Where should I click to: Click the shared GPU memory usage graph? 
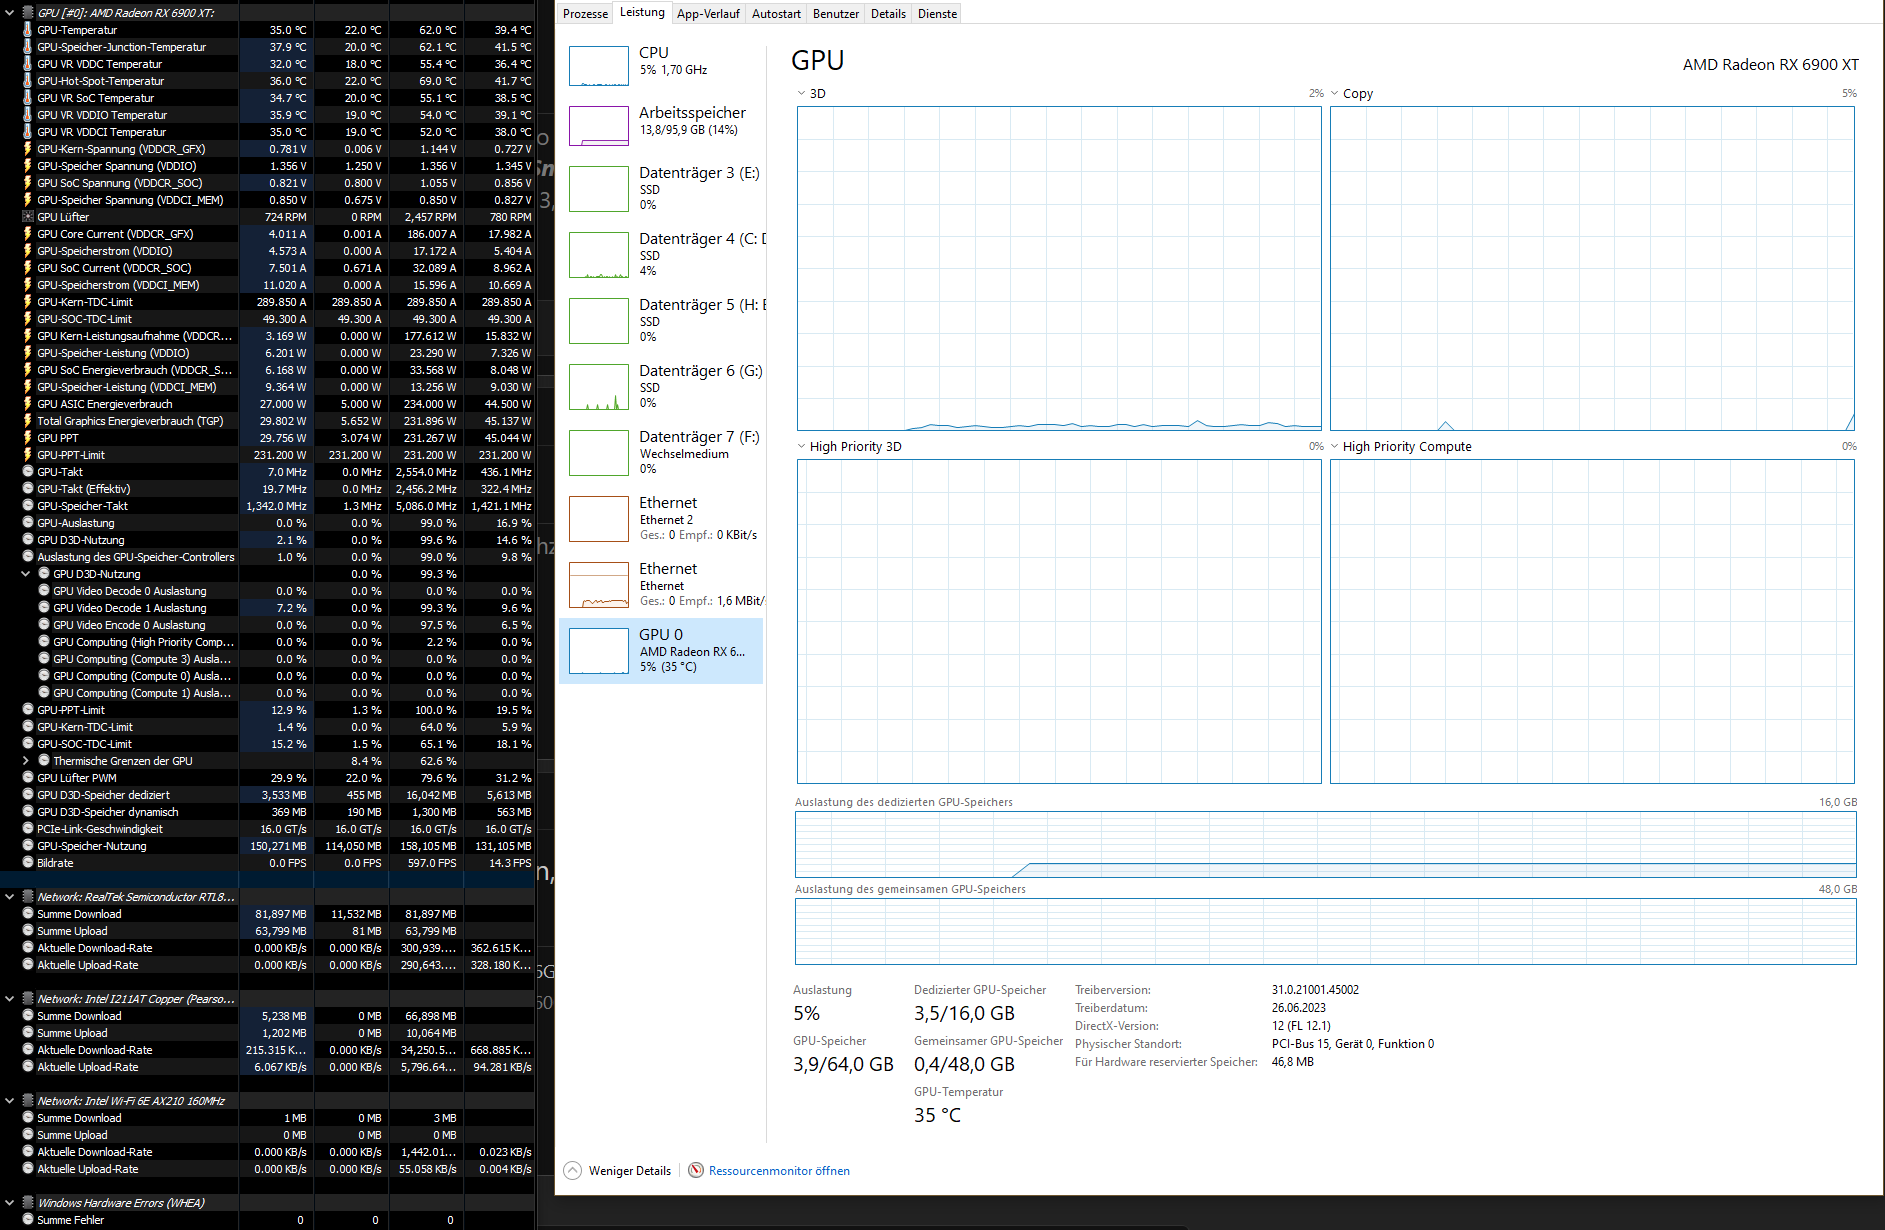pos(1326,932)
